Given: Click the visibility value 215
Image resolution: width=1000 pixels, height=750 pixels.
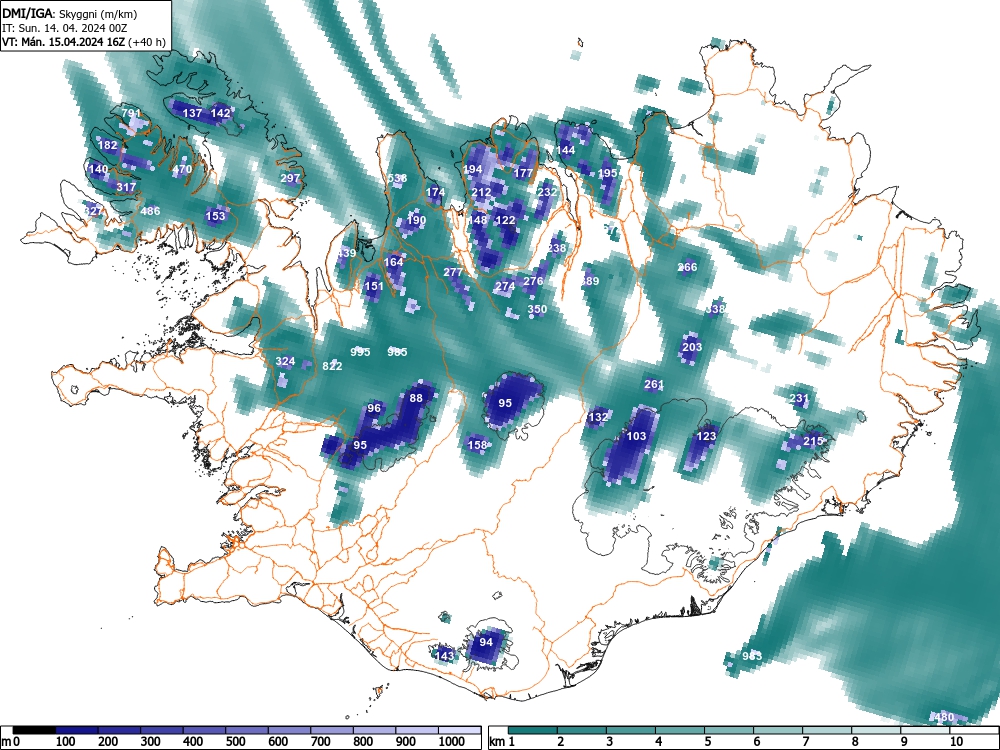Looking at the screenshot, I should pos(813,441).
